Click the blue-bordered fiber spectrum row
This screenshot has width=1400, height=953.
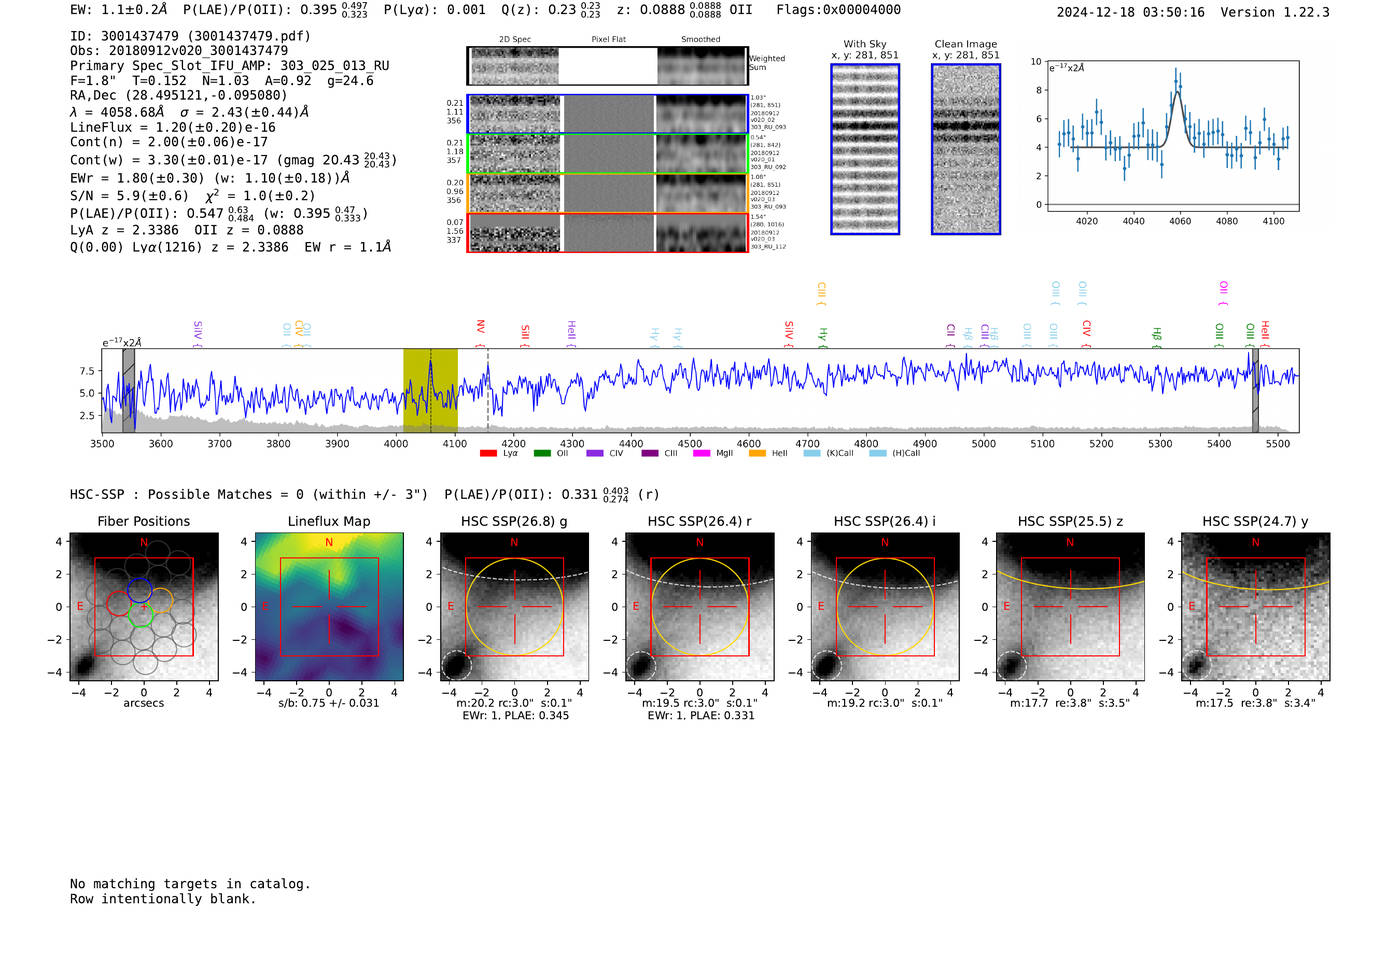tap(607, 114)
